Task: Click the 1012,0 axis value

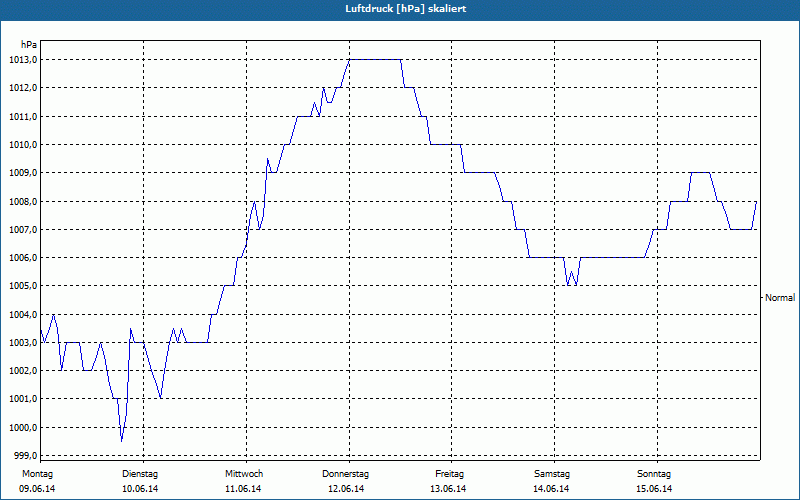Action: [x=22, y=88]
